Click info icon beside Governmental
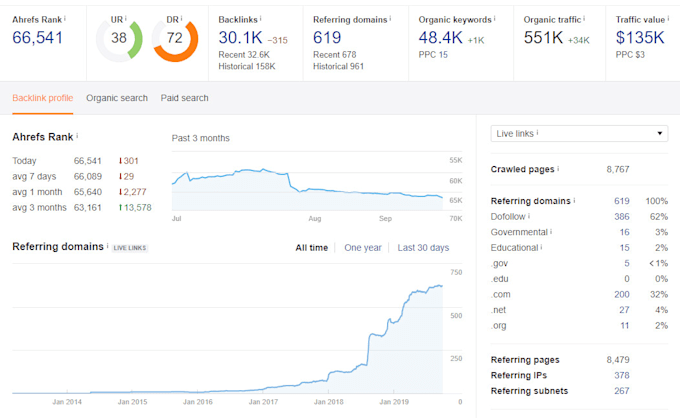This screenshot has height=418, width=680. point(551,231)
